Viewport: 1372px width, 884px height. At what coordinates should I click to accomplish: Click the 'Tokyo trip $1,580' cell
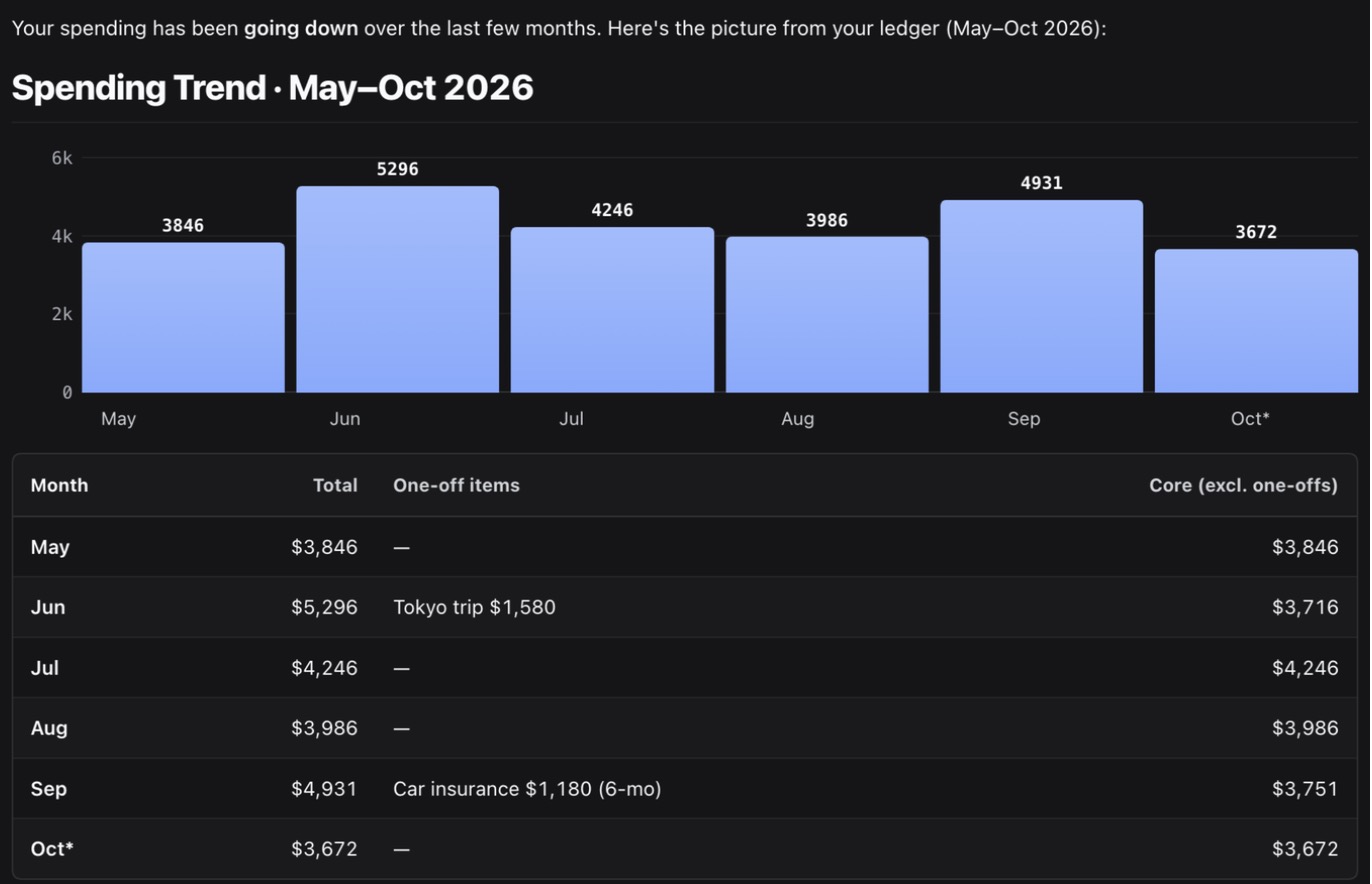474,607
